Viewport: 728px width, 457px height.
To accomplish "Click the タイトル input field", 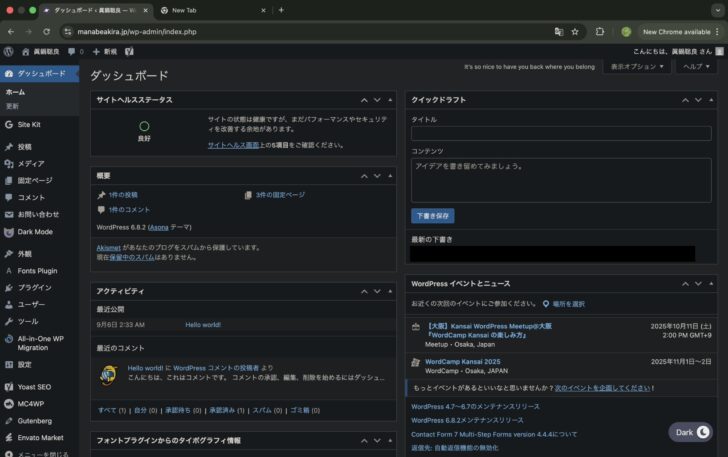I will pyautogui.click(x=561, y=133).
